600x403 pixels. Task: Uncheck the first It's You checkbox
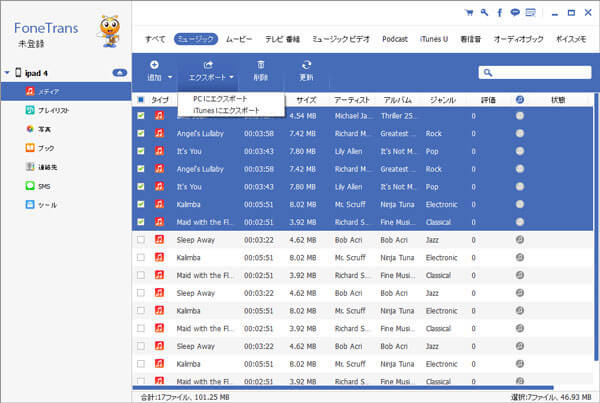[141, 151]
